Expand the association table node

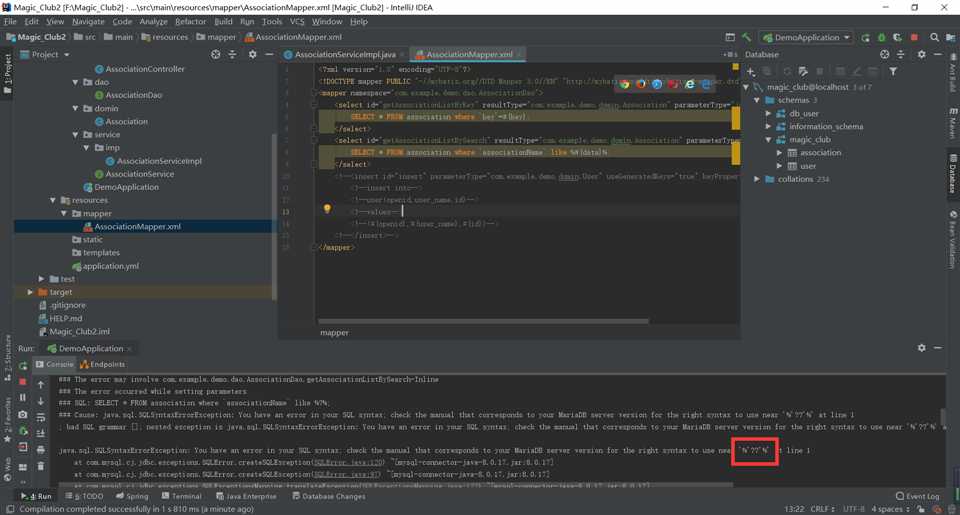point(779,152)
